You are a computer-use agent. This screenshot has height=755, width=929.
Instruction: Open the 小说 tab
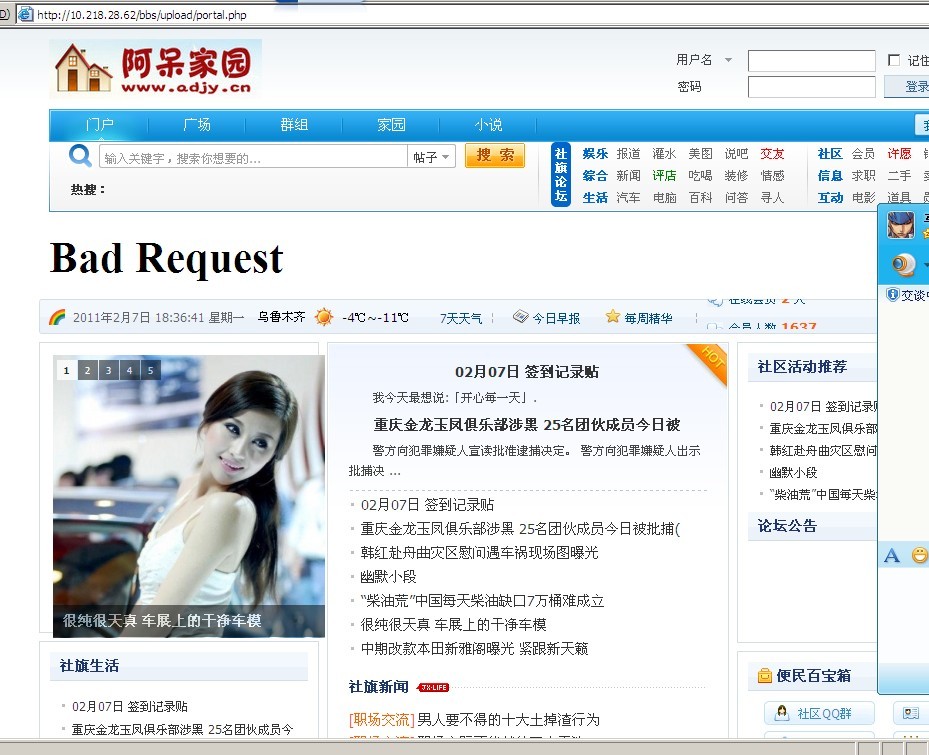coord(488,124)
